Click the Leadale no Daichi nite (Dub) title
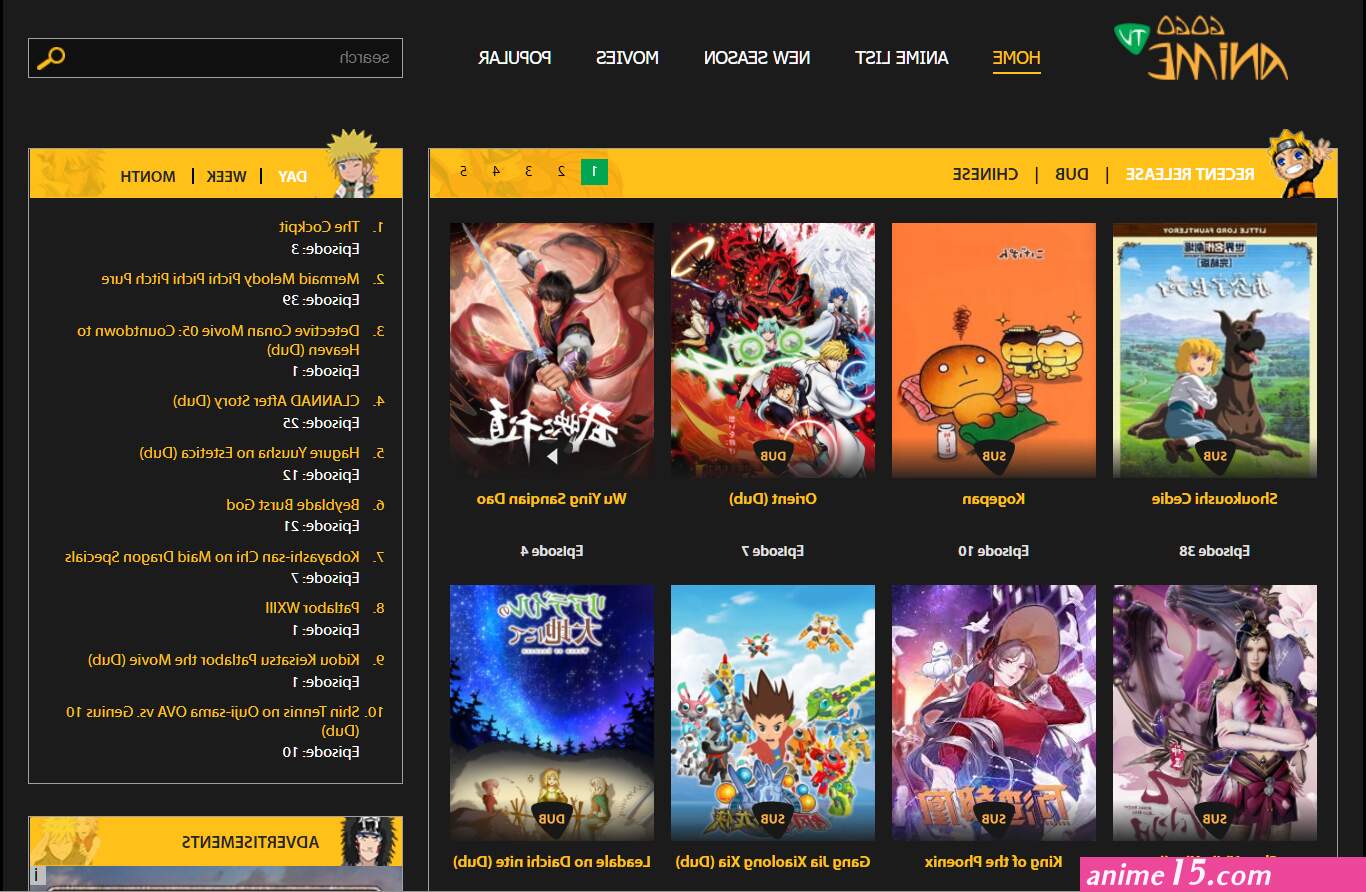 click(x=552, y=861)
